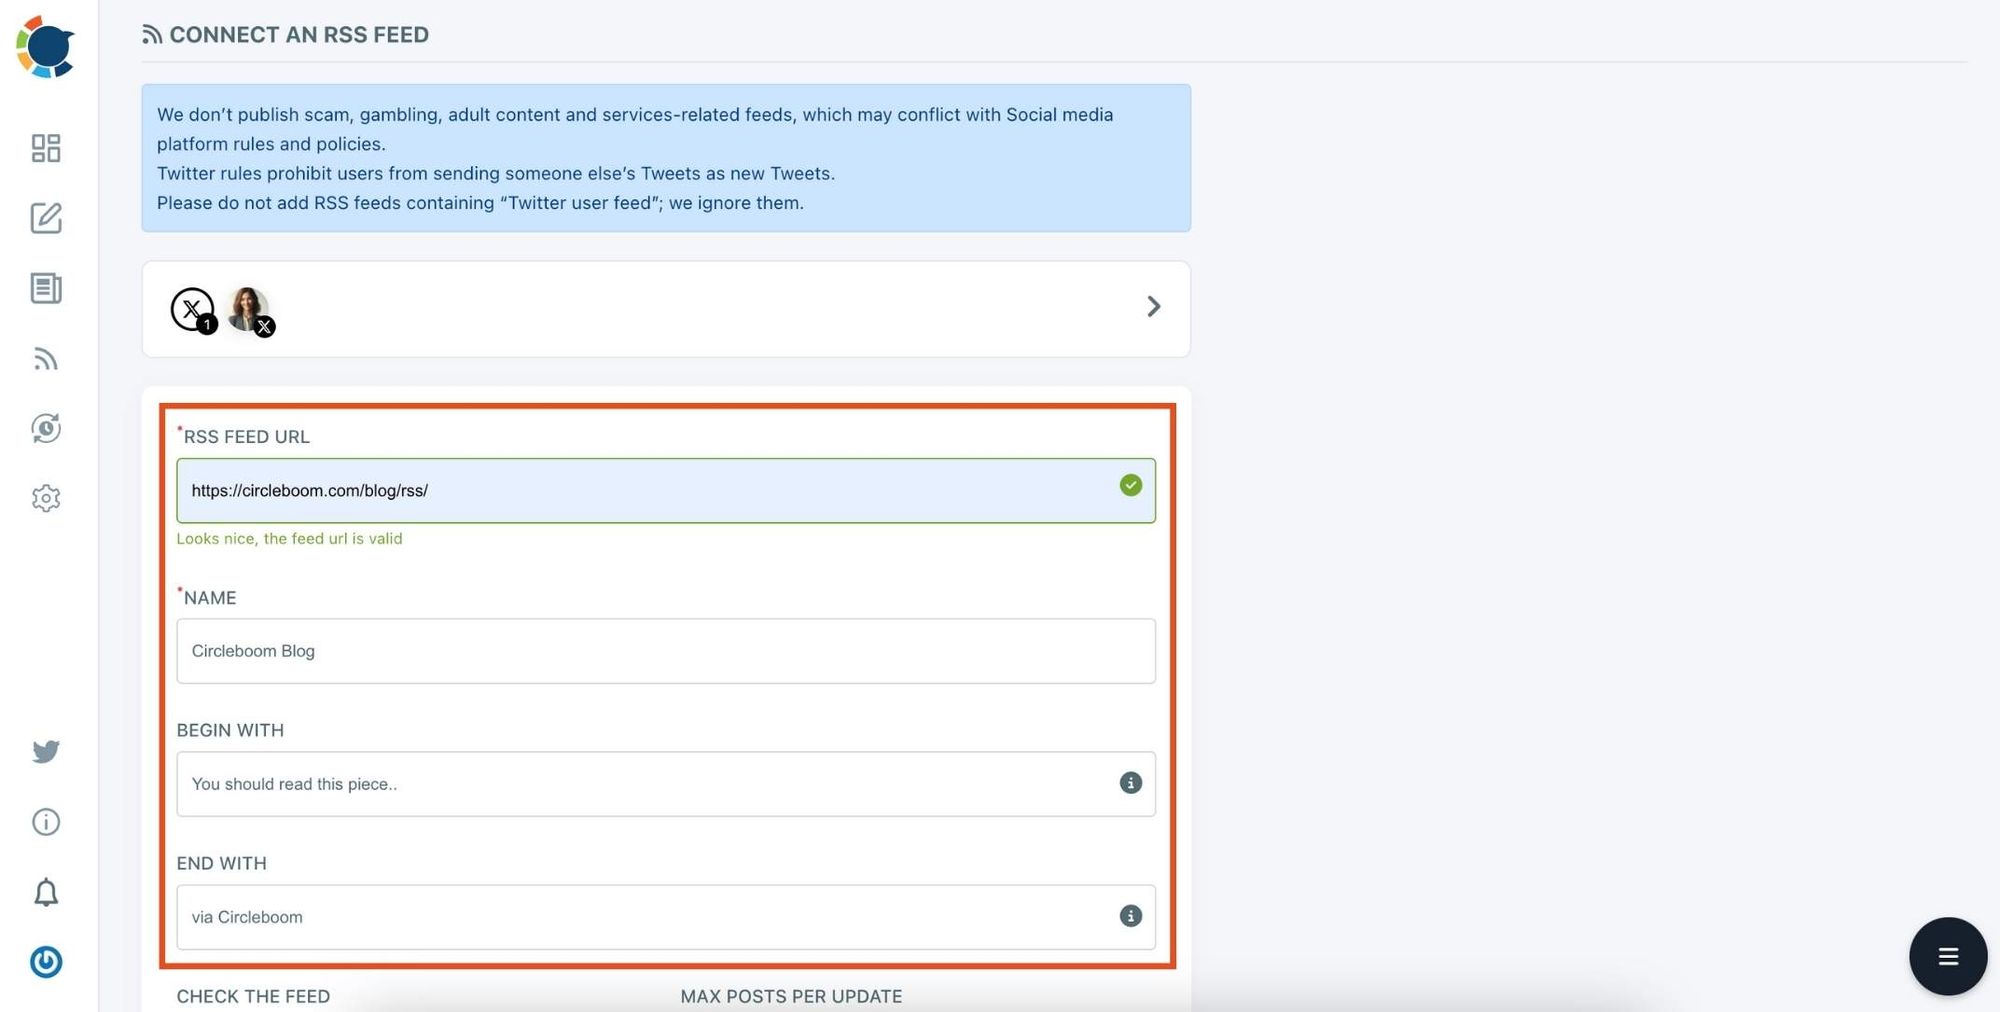Viewport: 2000px width, 1012px height.
Task: Select the CONNECT AN RSS FEED header
Action: (285, 34)
